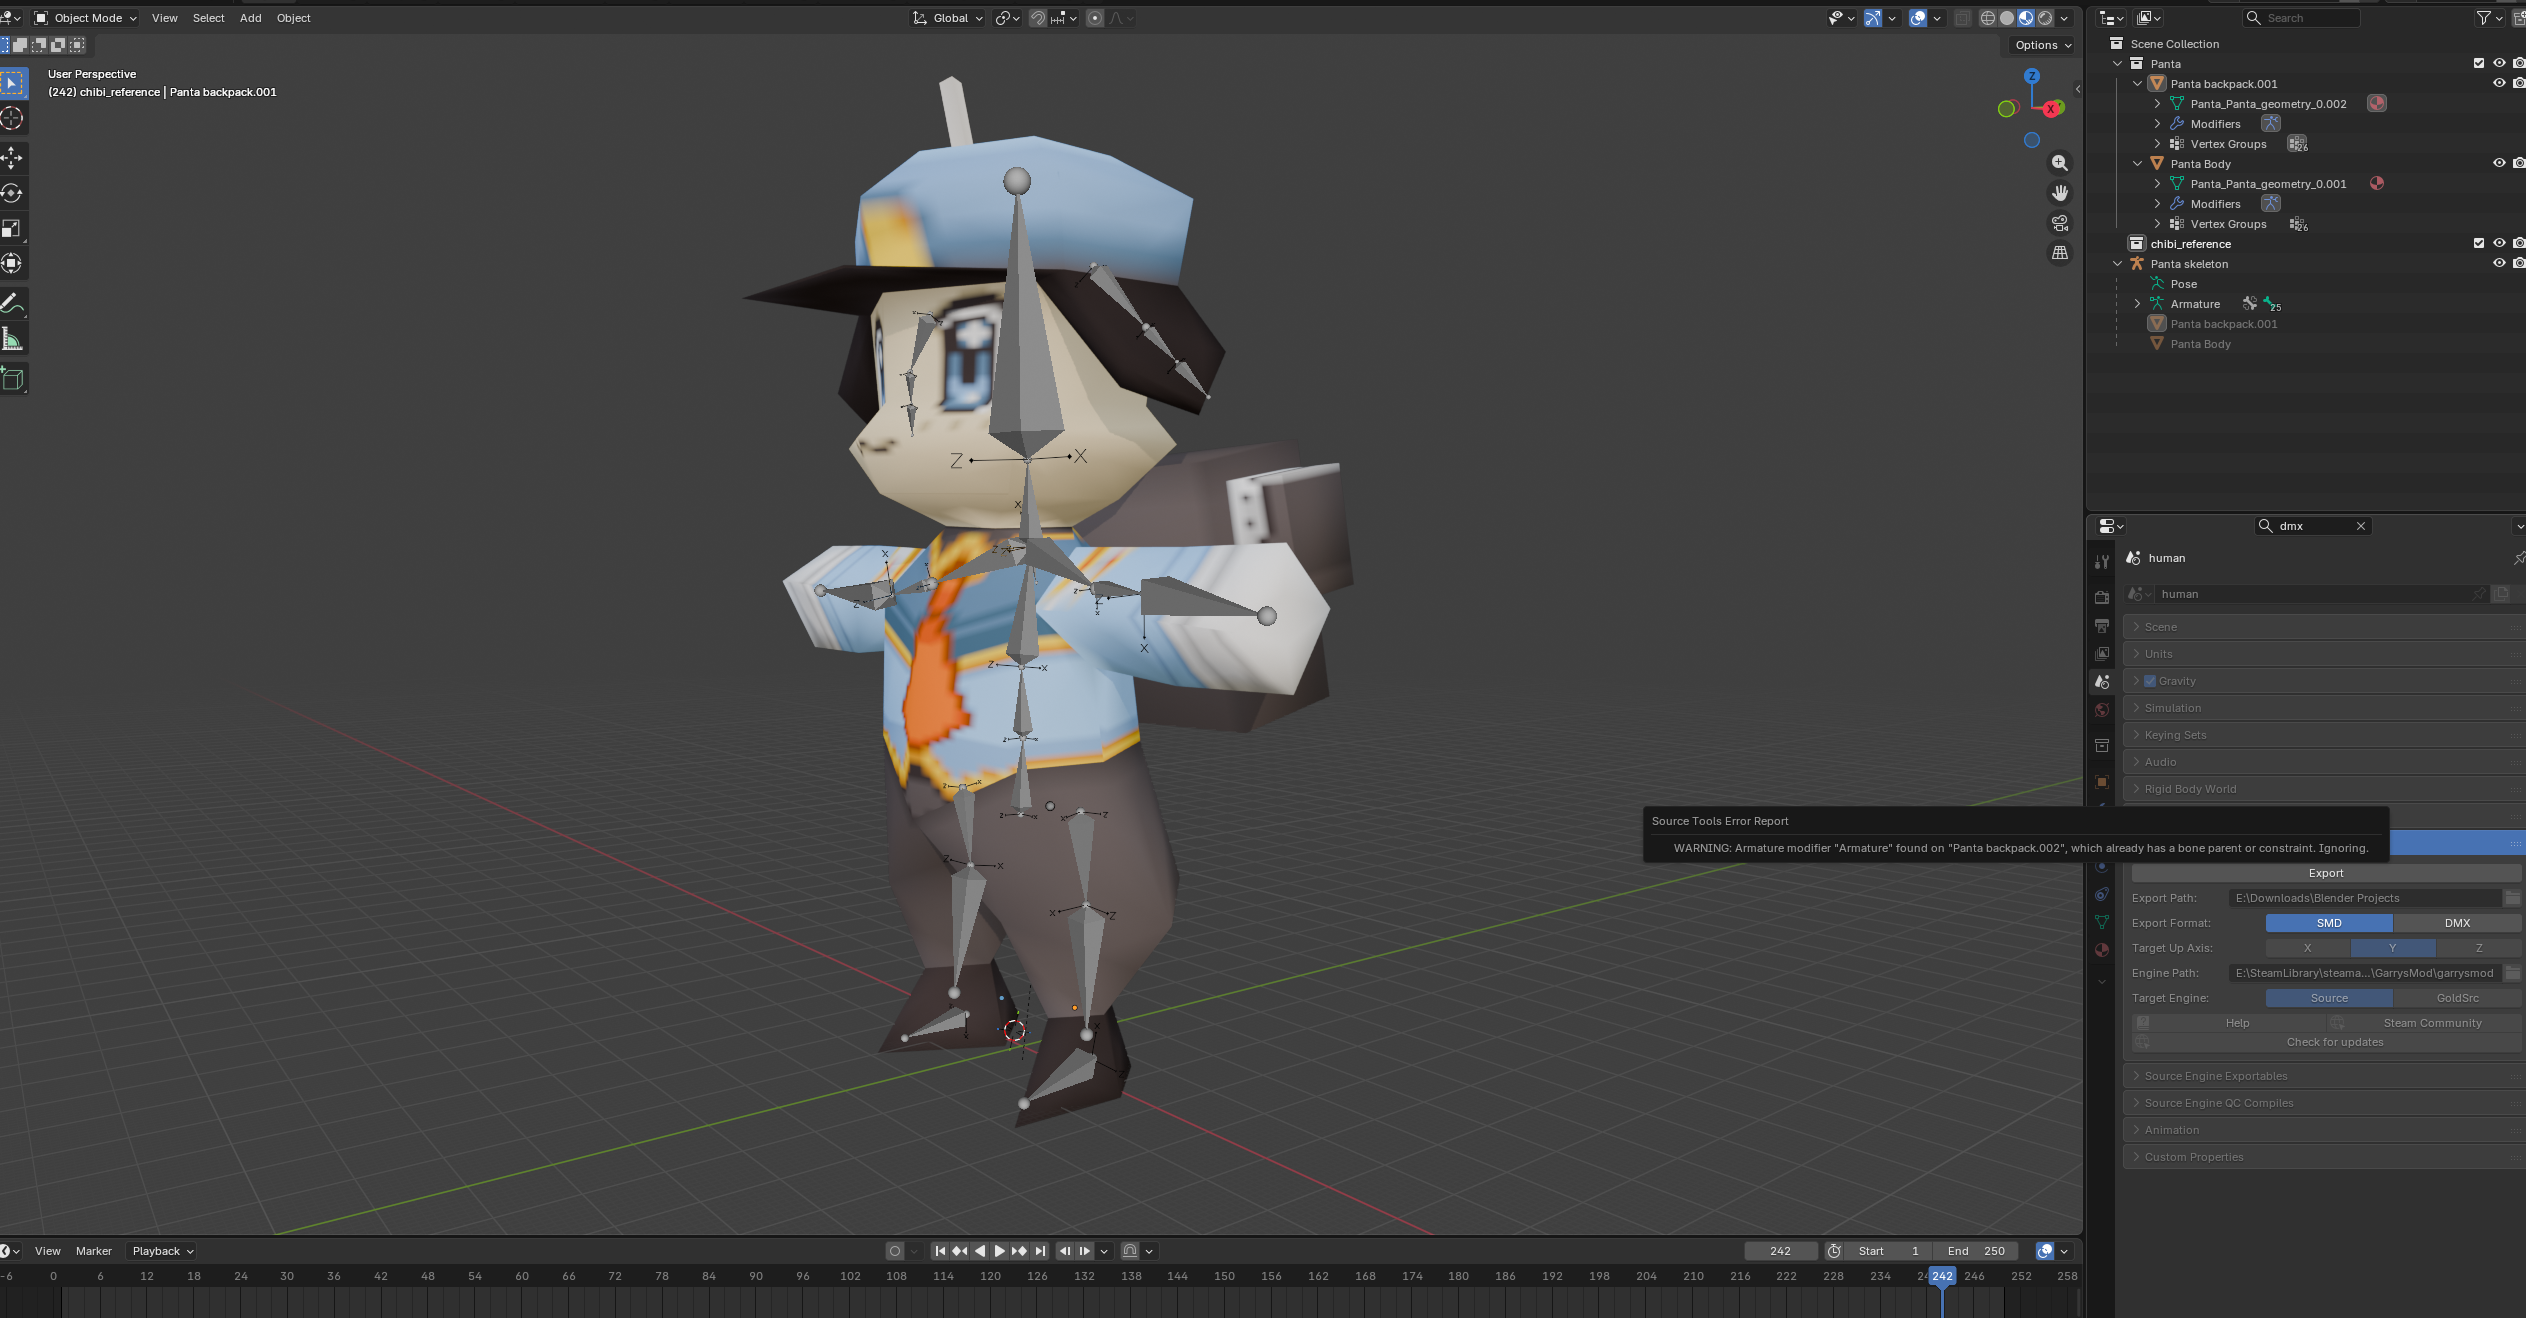Hide Panta skeleton with eye icon

click(x=2498, y=263)
